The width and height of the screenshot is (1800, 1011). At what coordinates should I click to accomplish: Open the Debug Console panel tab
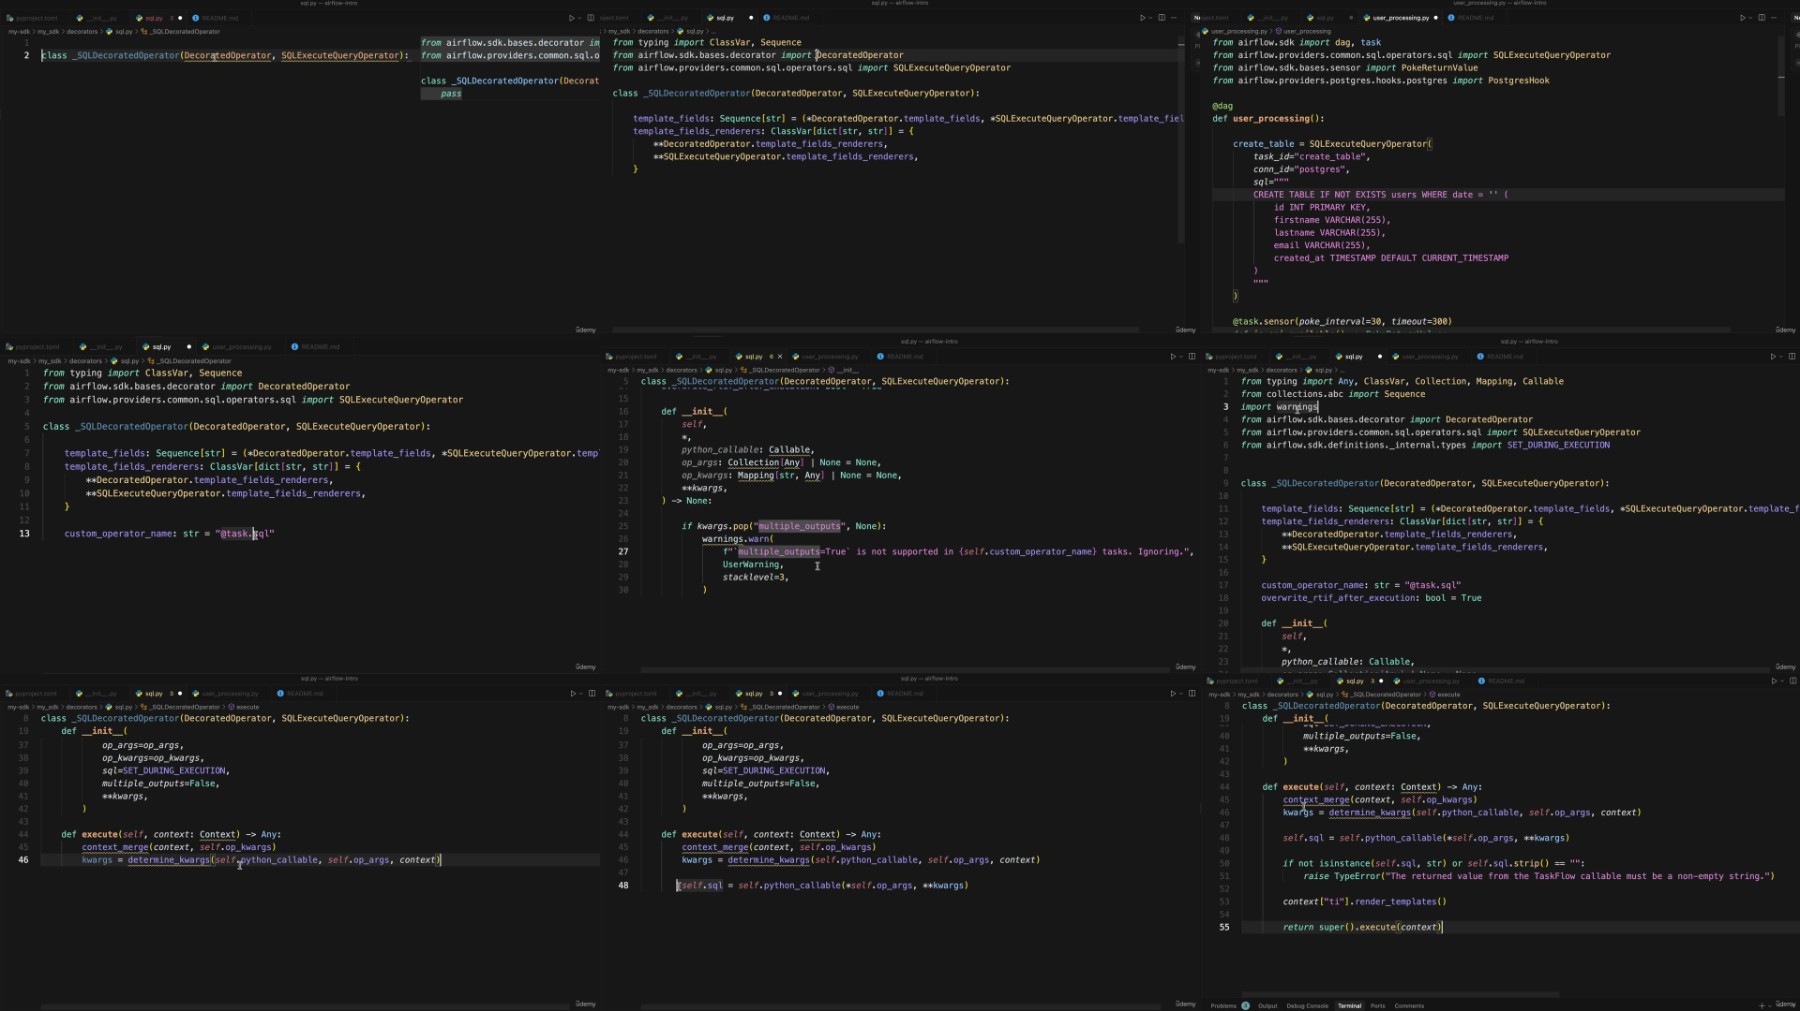tap(1307, 1005)
